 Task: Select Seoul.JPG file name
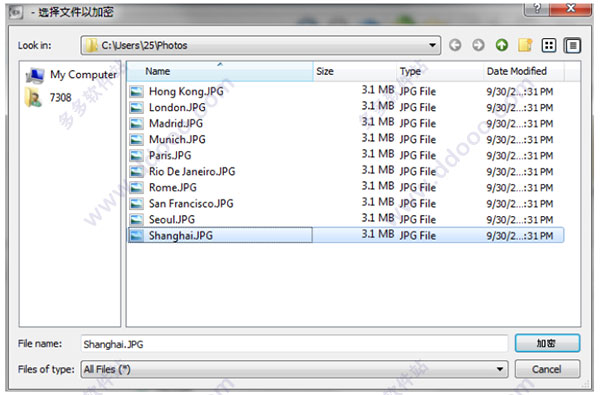(x=172, y=220)
